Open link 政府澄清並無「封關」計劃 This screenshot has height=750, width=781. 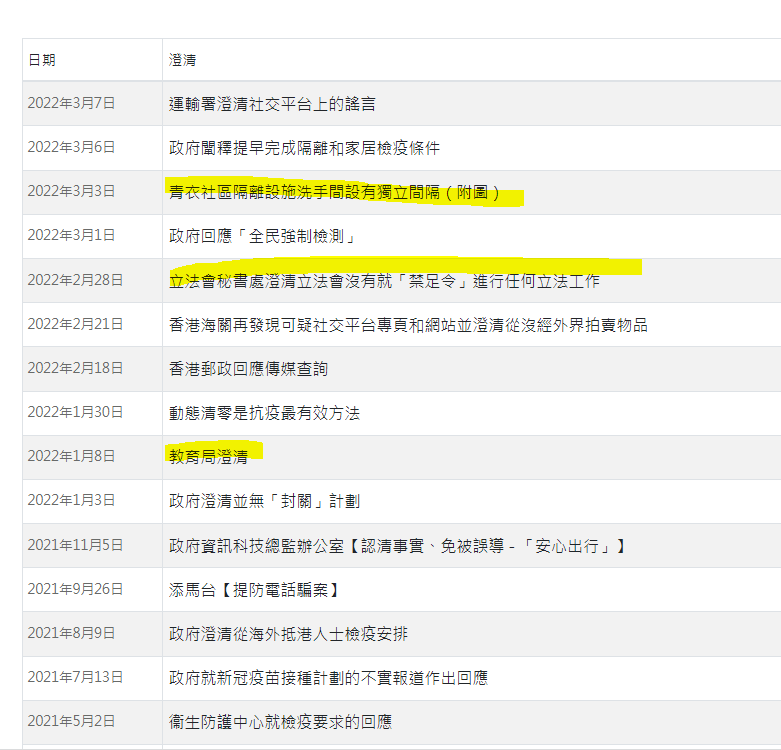pos(264,501)
